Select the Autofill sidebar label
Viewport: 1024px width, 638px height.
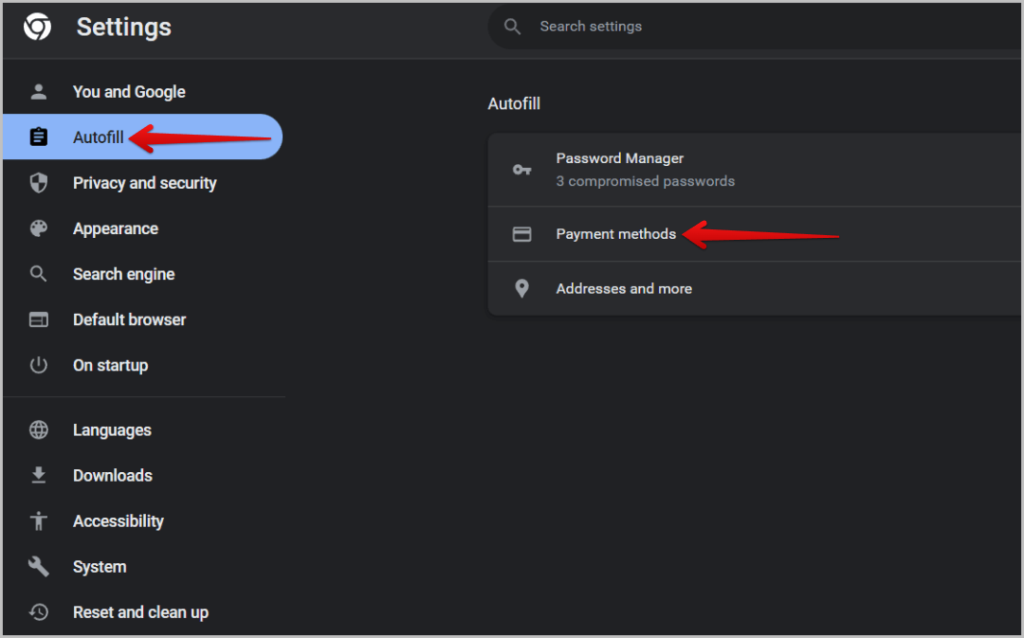pyautogui.click(x=98, y=137)
